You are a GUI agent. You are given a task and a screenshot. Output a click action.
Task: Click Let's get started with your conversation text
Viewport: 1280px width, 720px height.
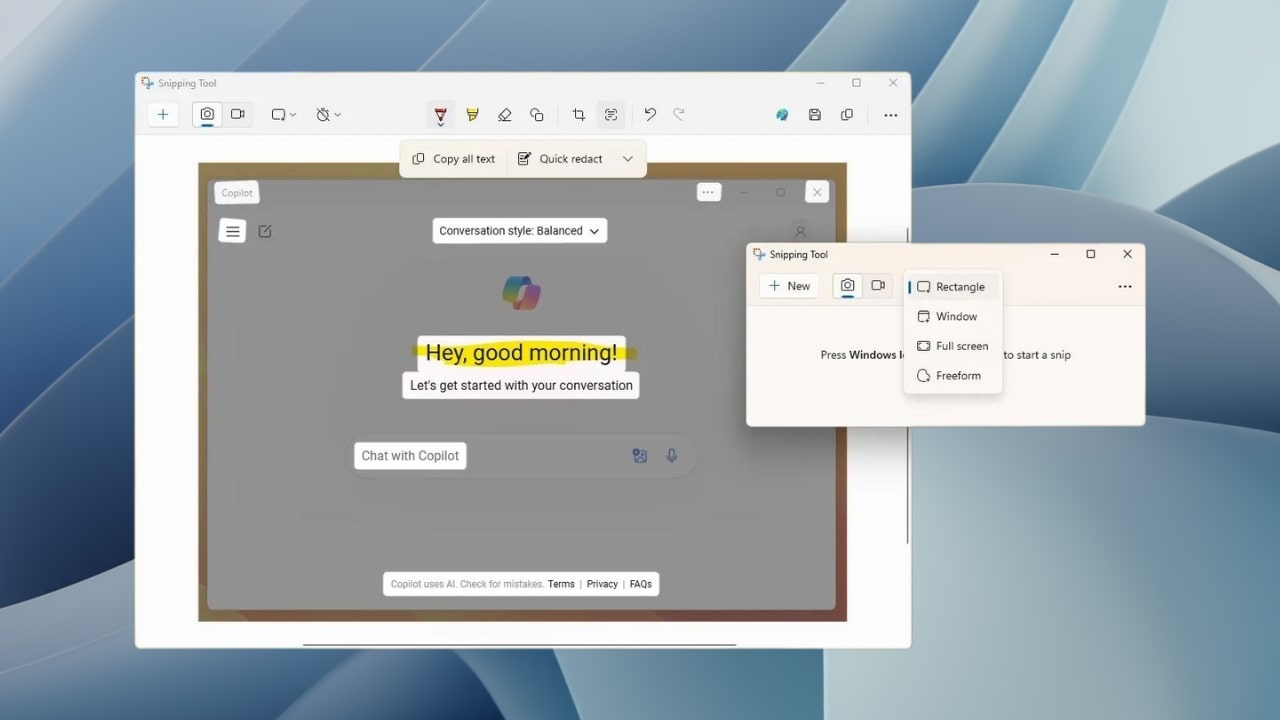pyautogui.click(x=521, y=385)
